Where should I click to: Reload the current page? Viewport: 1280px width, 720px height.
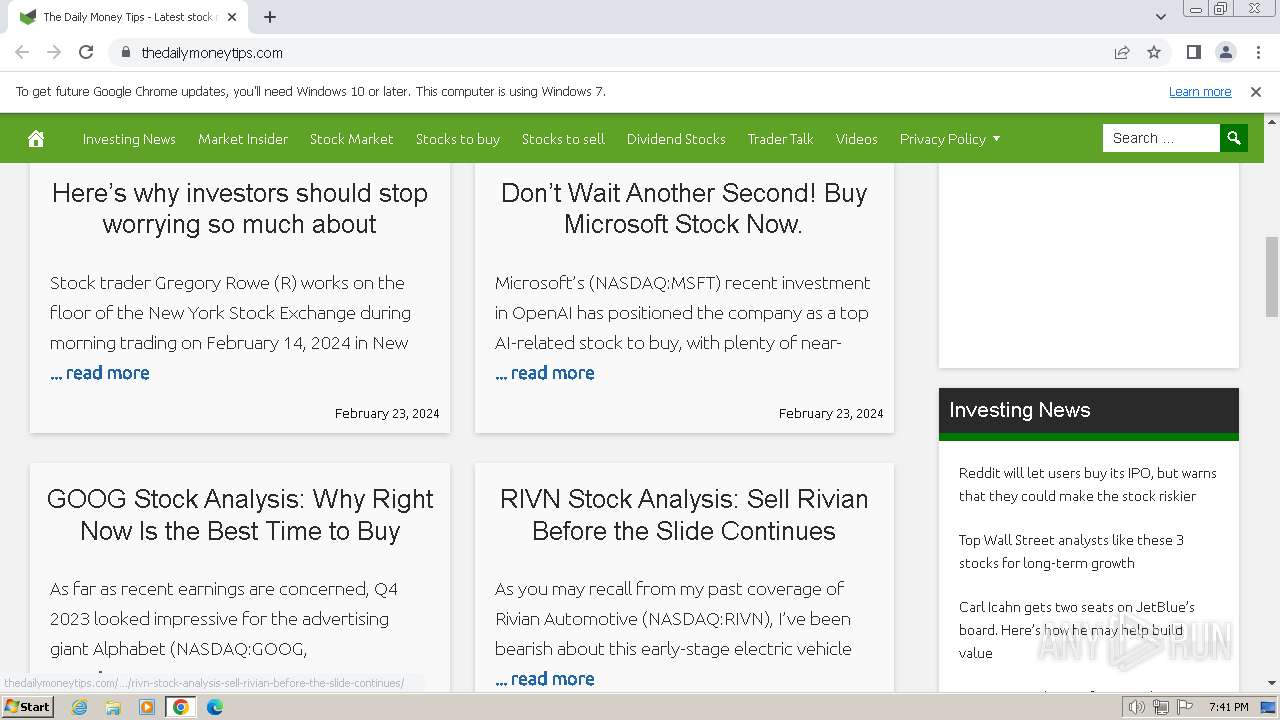tap(86, 52)
